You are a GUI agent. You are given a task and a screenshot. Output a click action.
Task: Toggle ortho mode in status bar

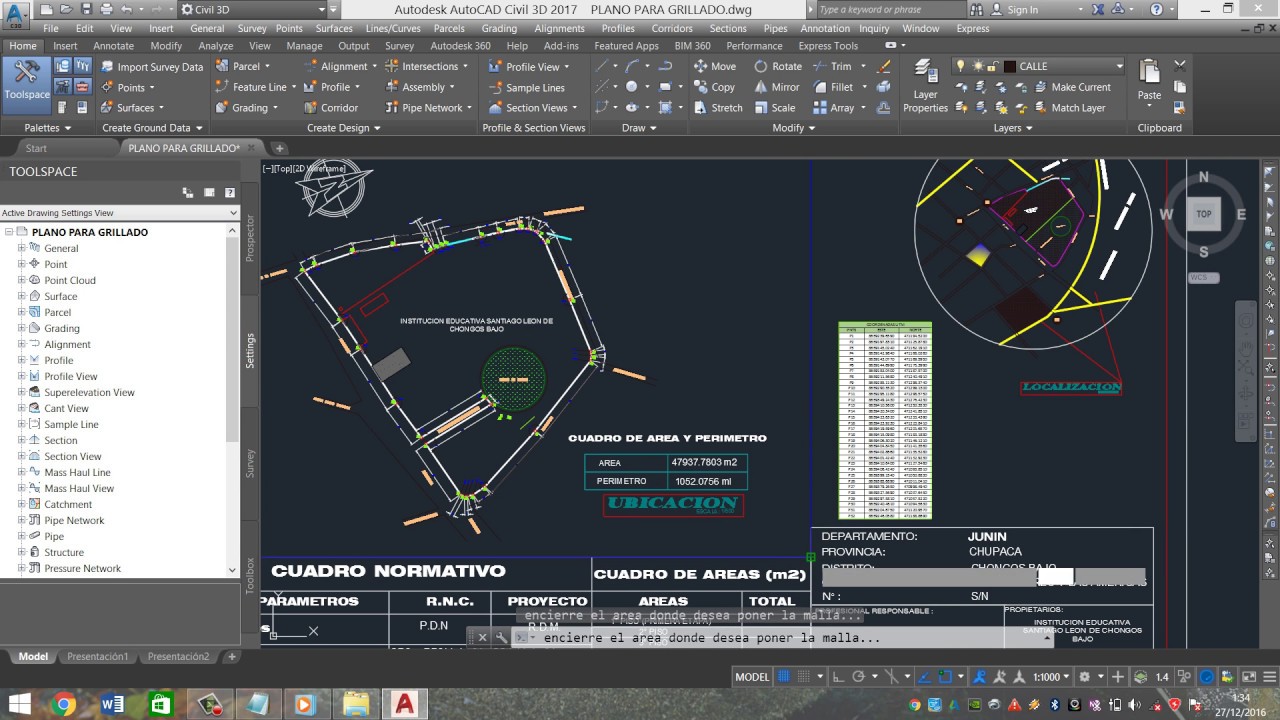(x=839, y=676)
